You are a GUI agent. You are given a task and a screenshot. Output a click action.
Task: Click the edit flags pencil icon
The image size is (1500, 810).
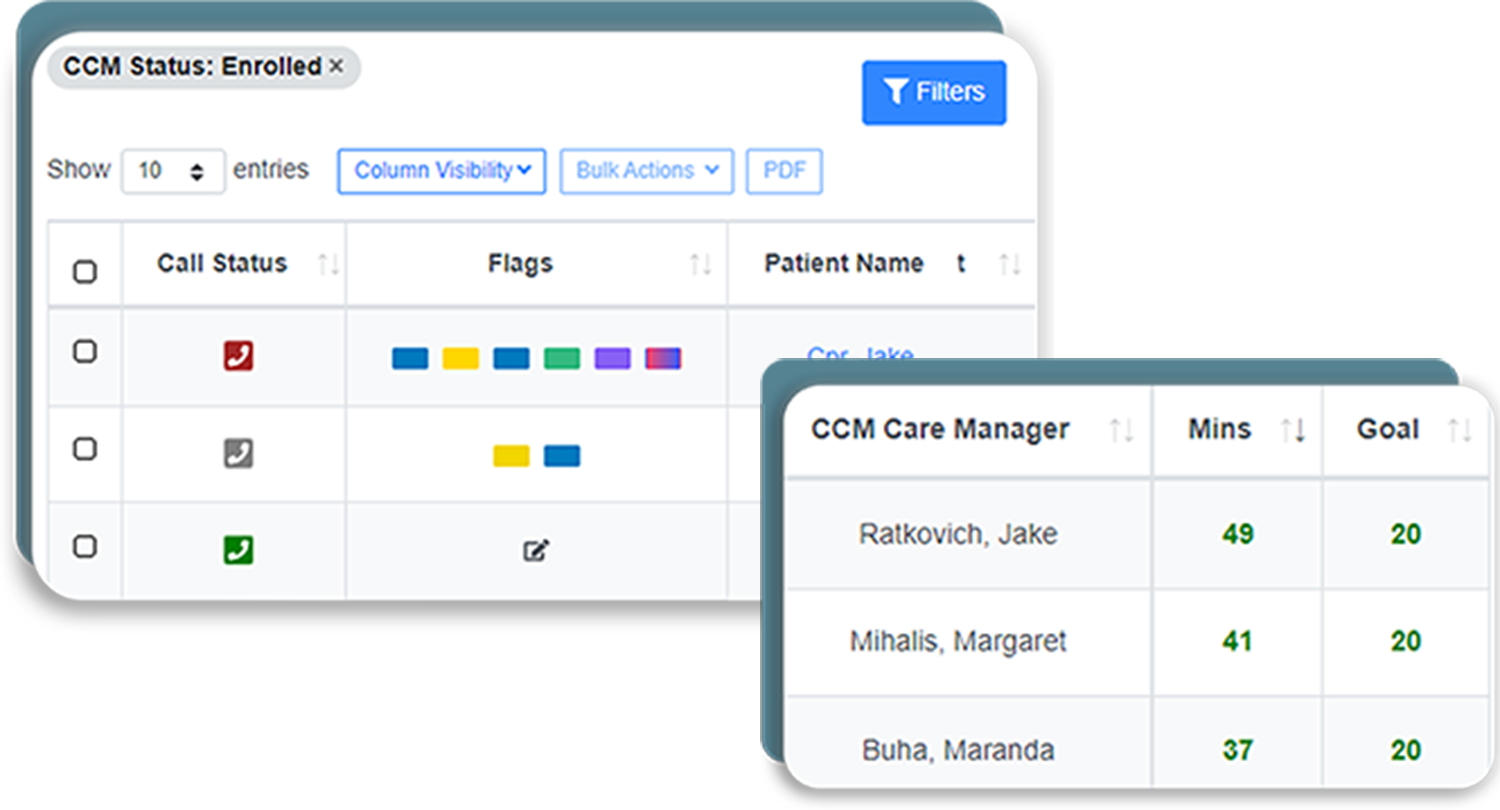tap(536, 550)
